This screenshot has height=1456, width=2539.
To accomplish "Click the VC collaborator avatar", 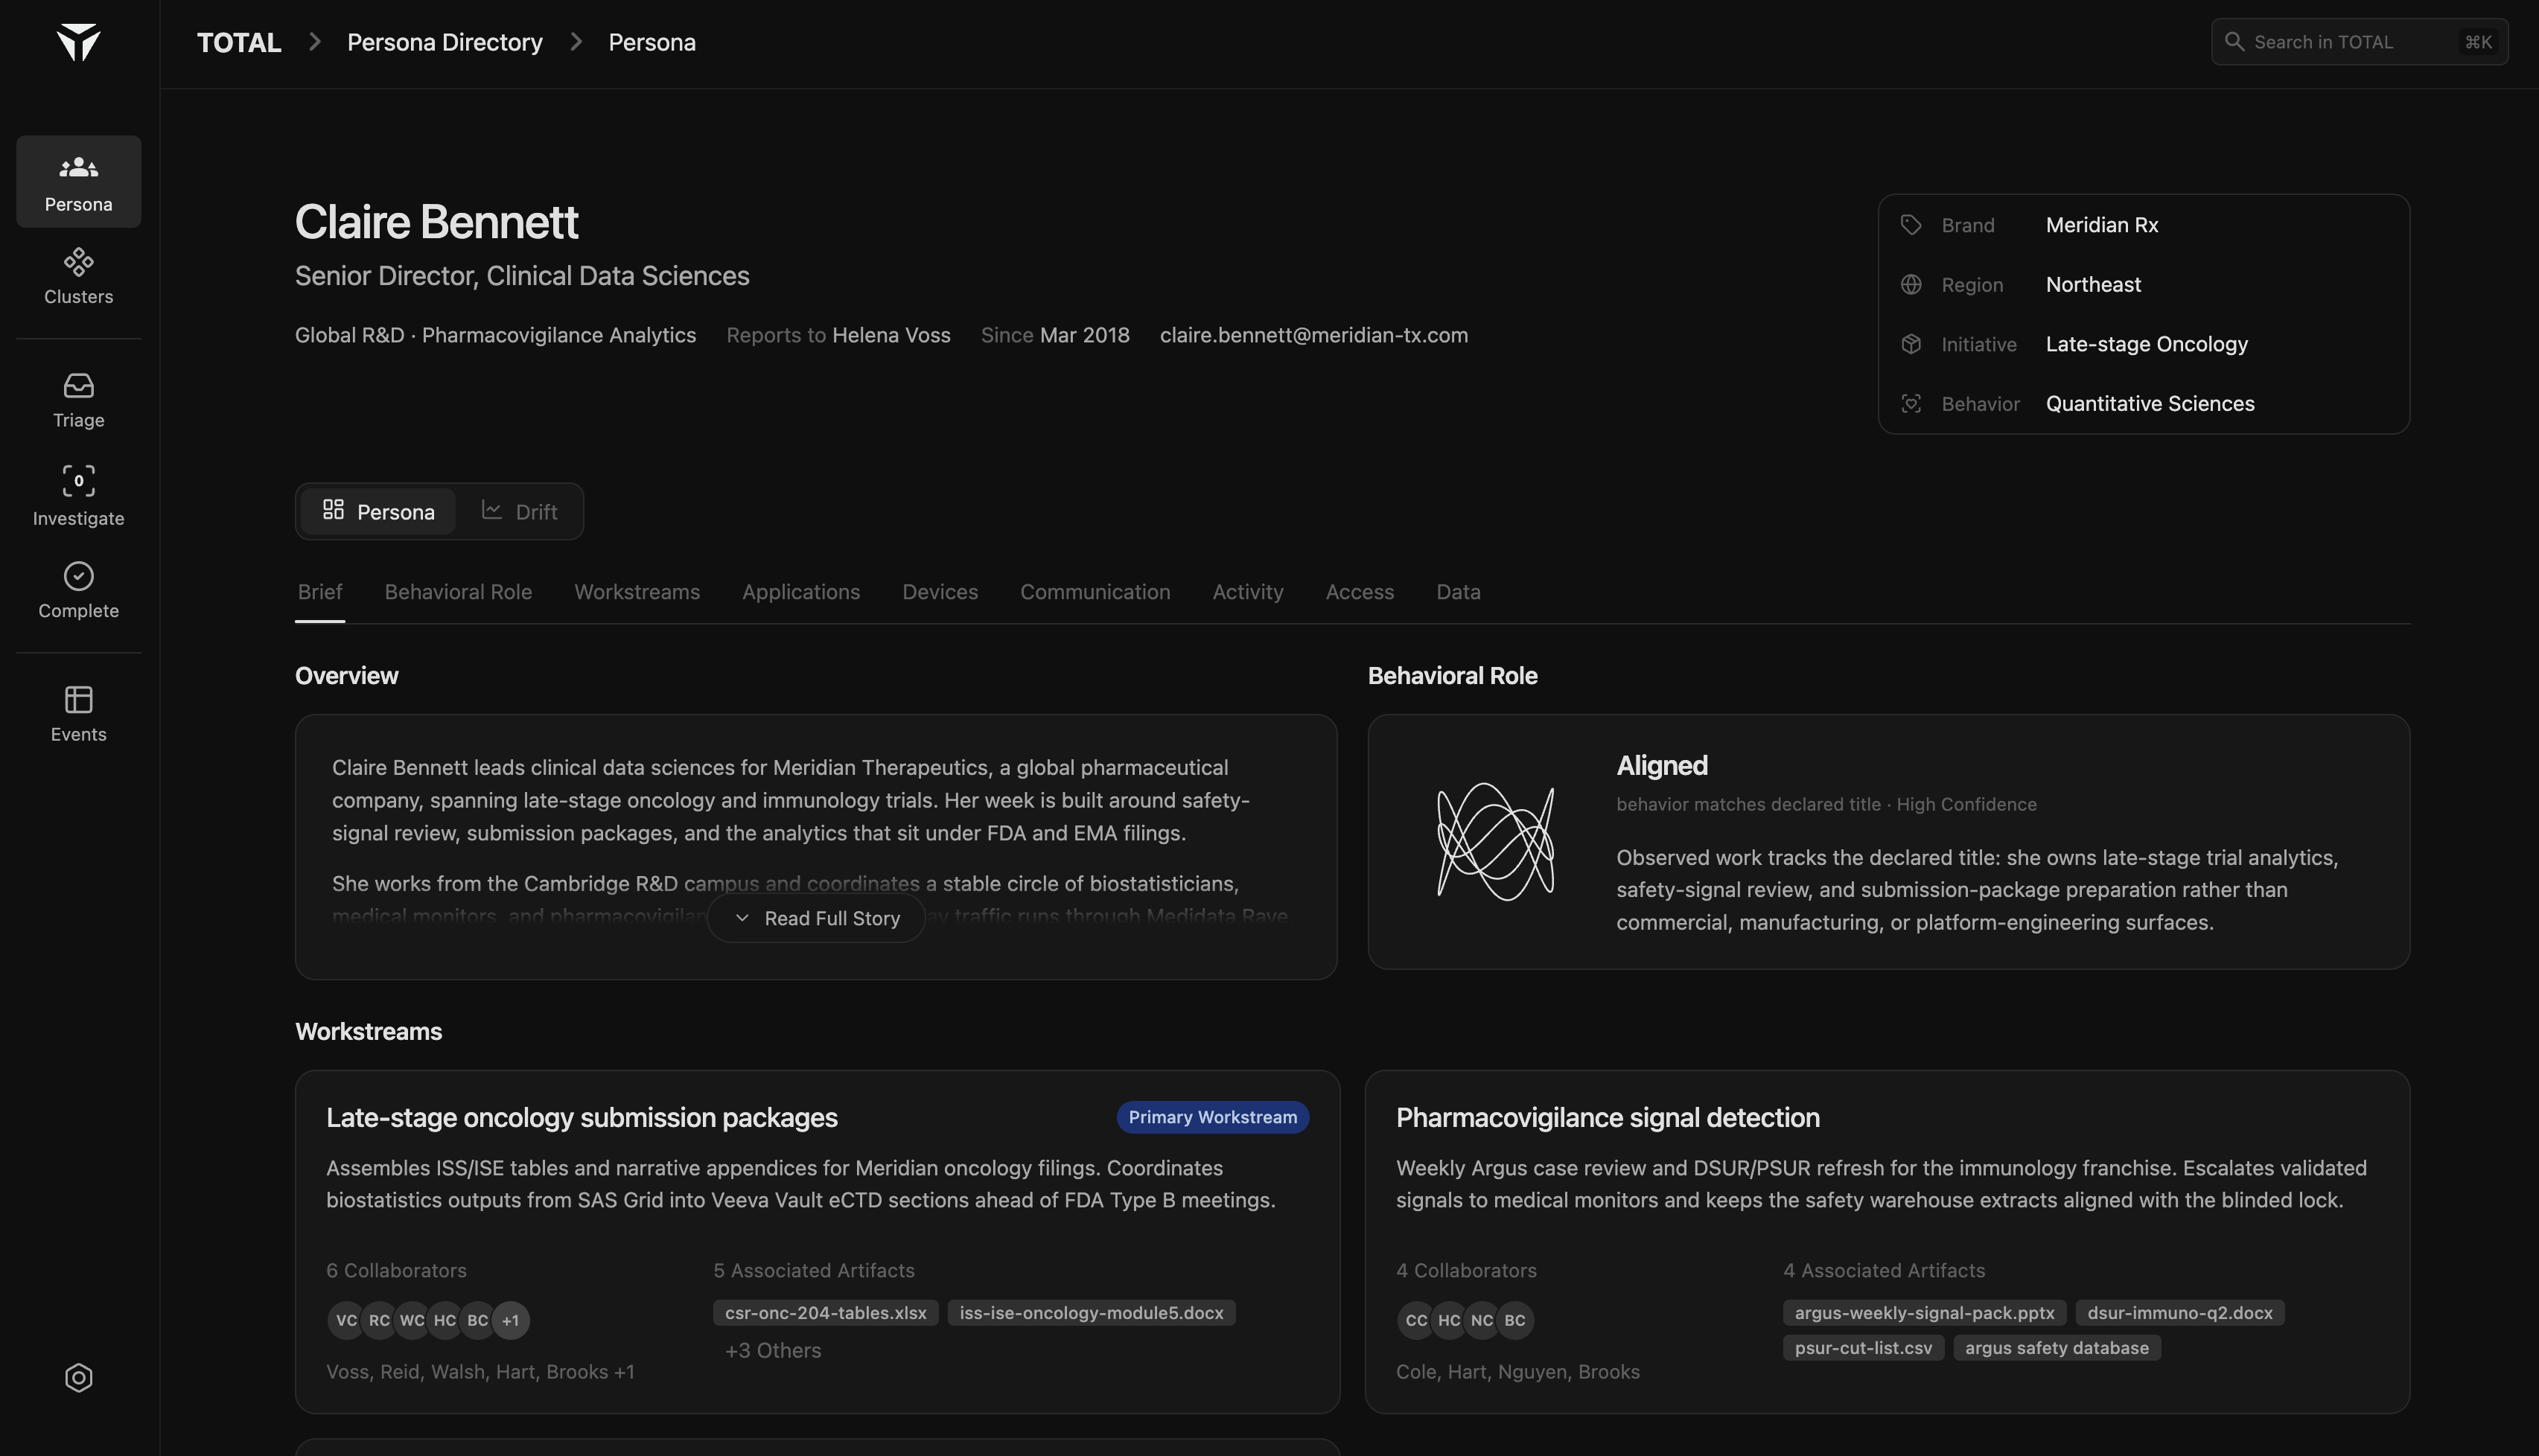I will point(346,1320).
